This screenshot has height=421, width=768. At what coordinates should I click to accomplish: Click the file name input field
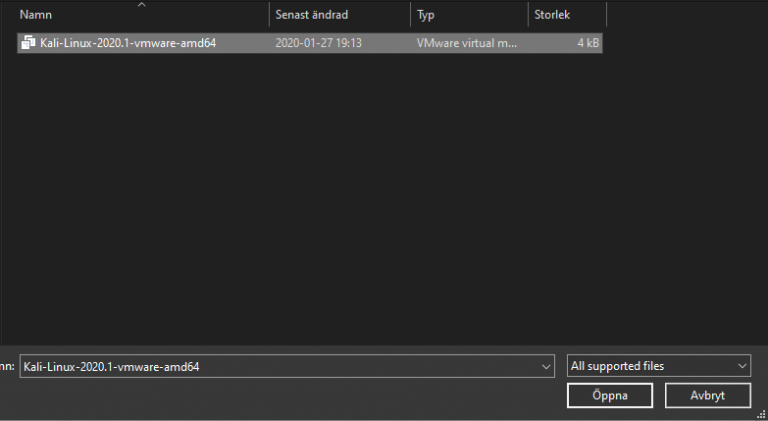tap(275, 367)
